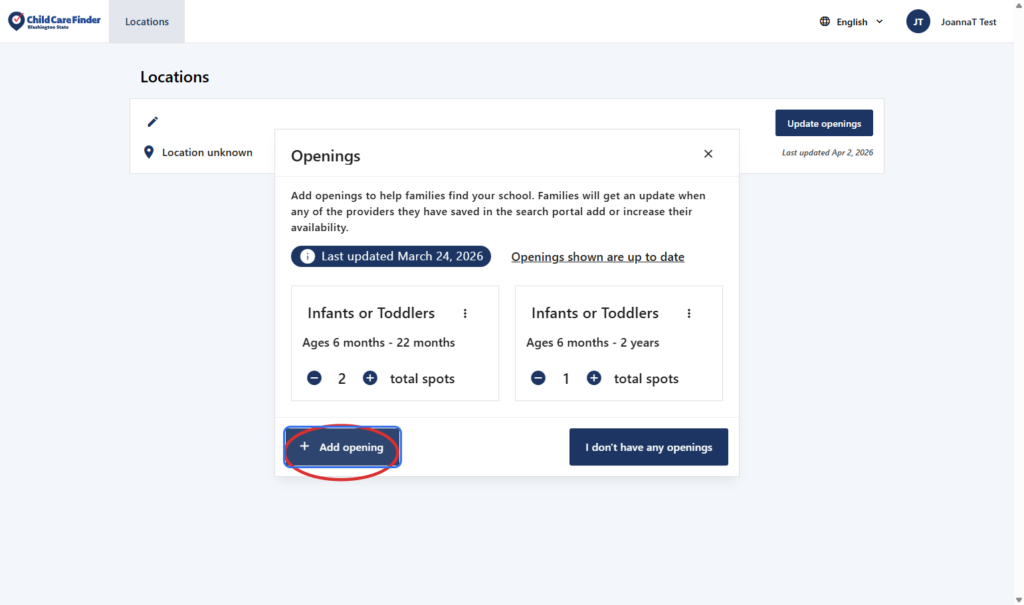
Task: Decrease spots for Ages 6 months - 22 months
Action: (x=314, y=378)
